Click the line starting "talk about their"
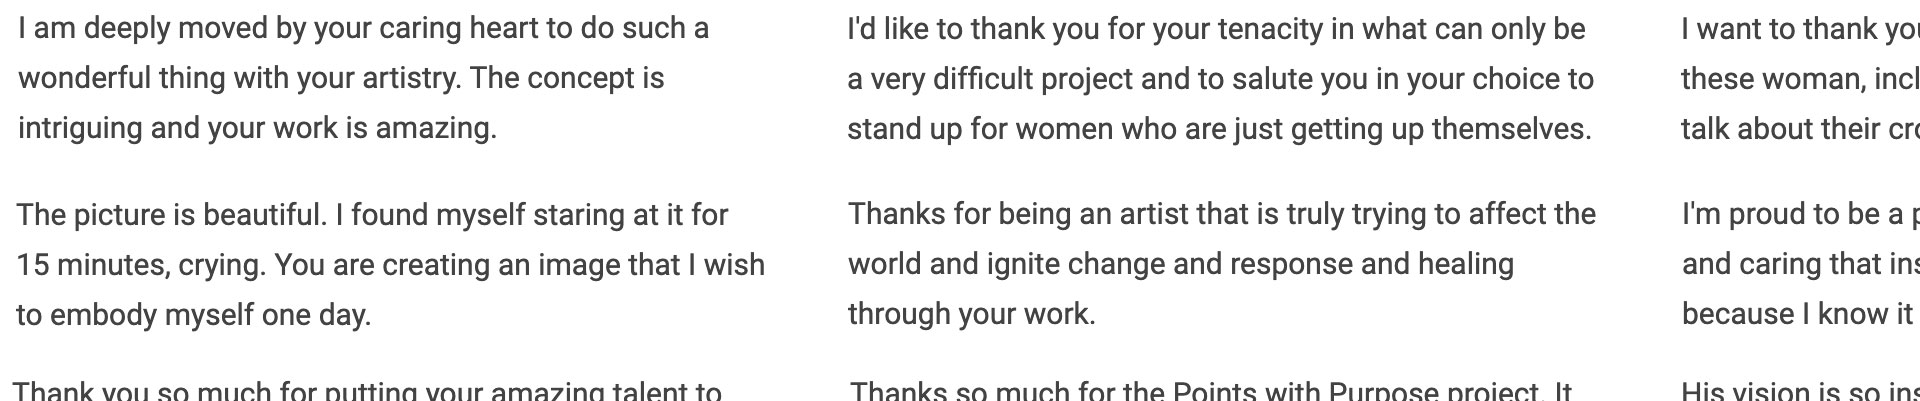 coord(1799,128)
